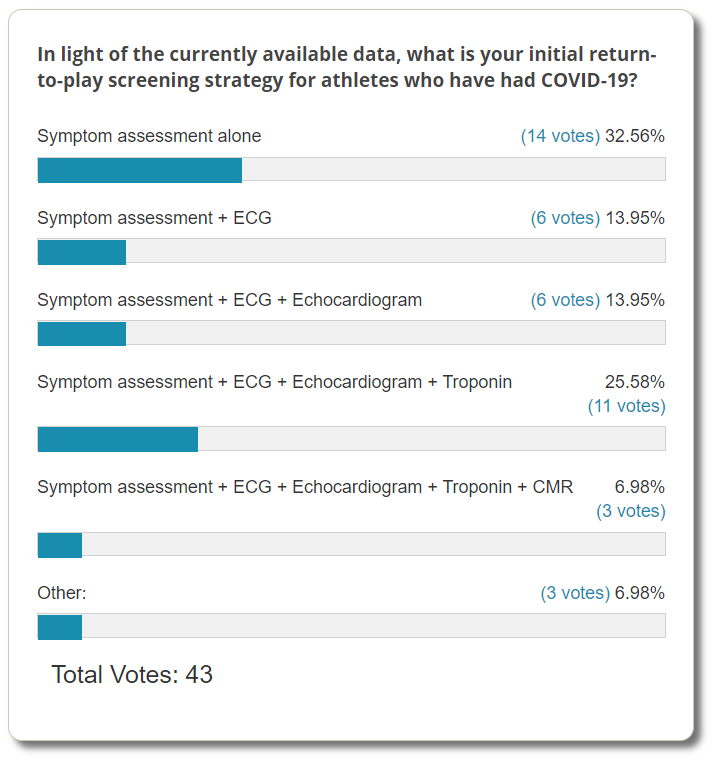Click the result bar under ECG + Echocardiogram option
Screen dimensions: 718x763
pyautogui.click(x=351, y=333)
